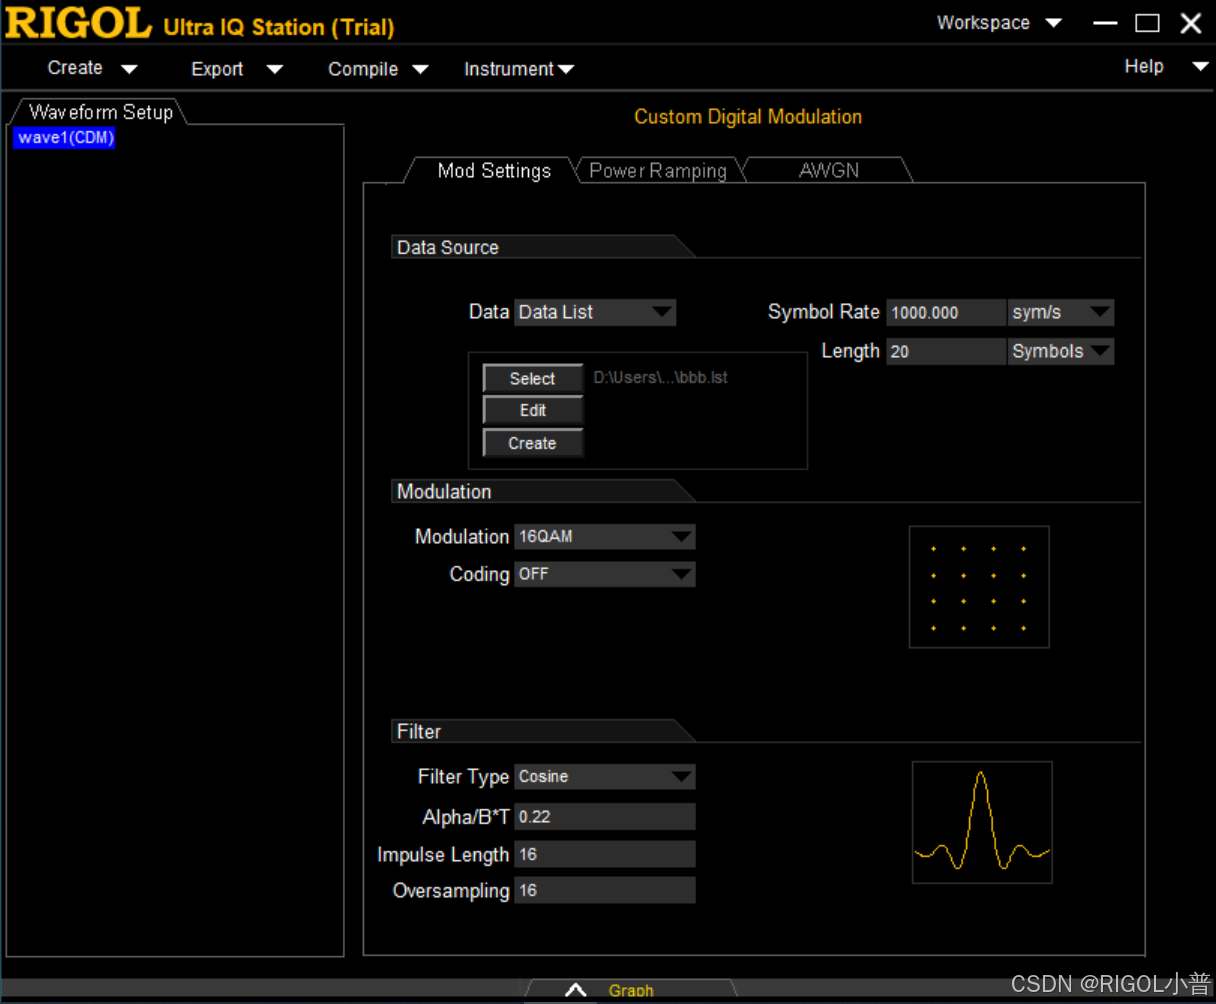Click the Custom Digital Modulation heading
1216x1004 pixels.
[x=748, y=117]
